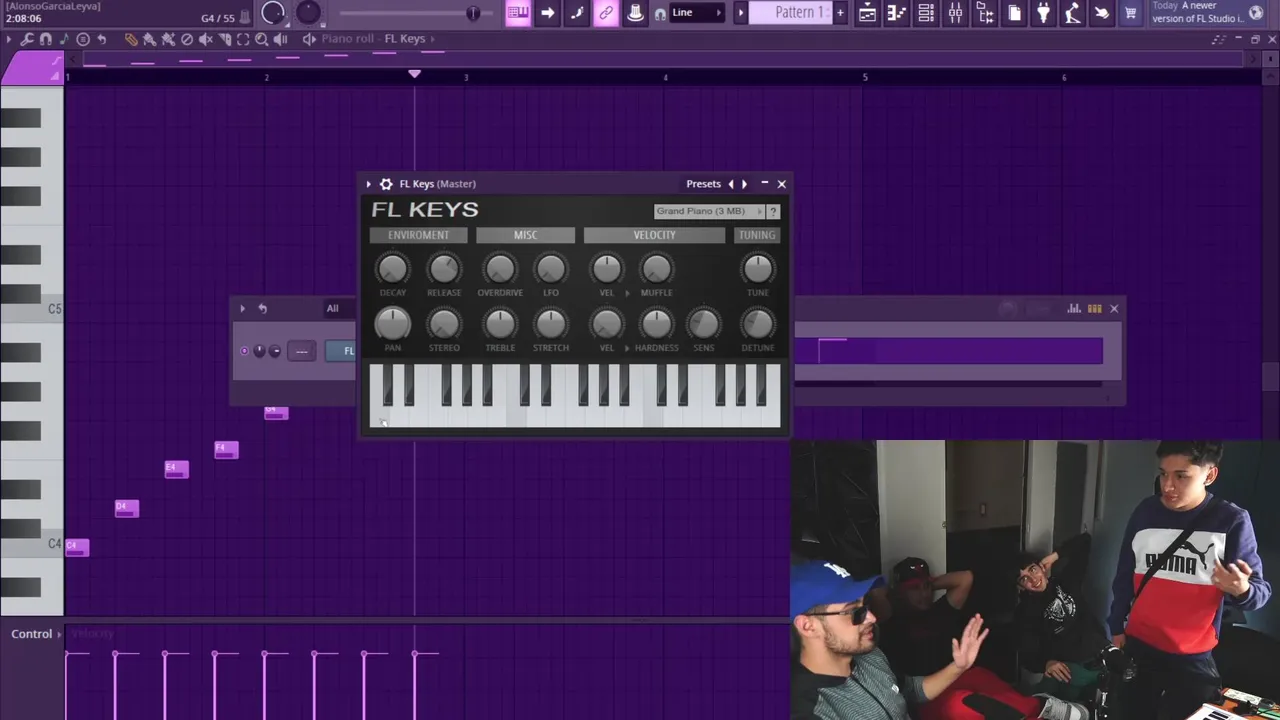1280x720 pixels.
Task: Select the Mute tool speaker icon
Action: point(206,39)
